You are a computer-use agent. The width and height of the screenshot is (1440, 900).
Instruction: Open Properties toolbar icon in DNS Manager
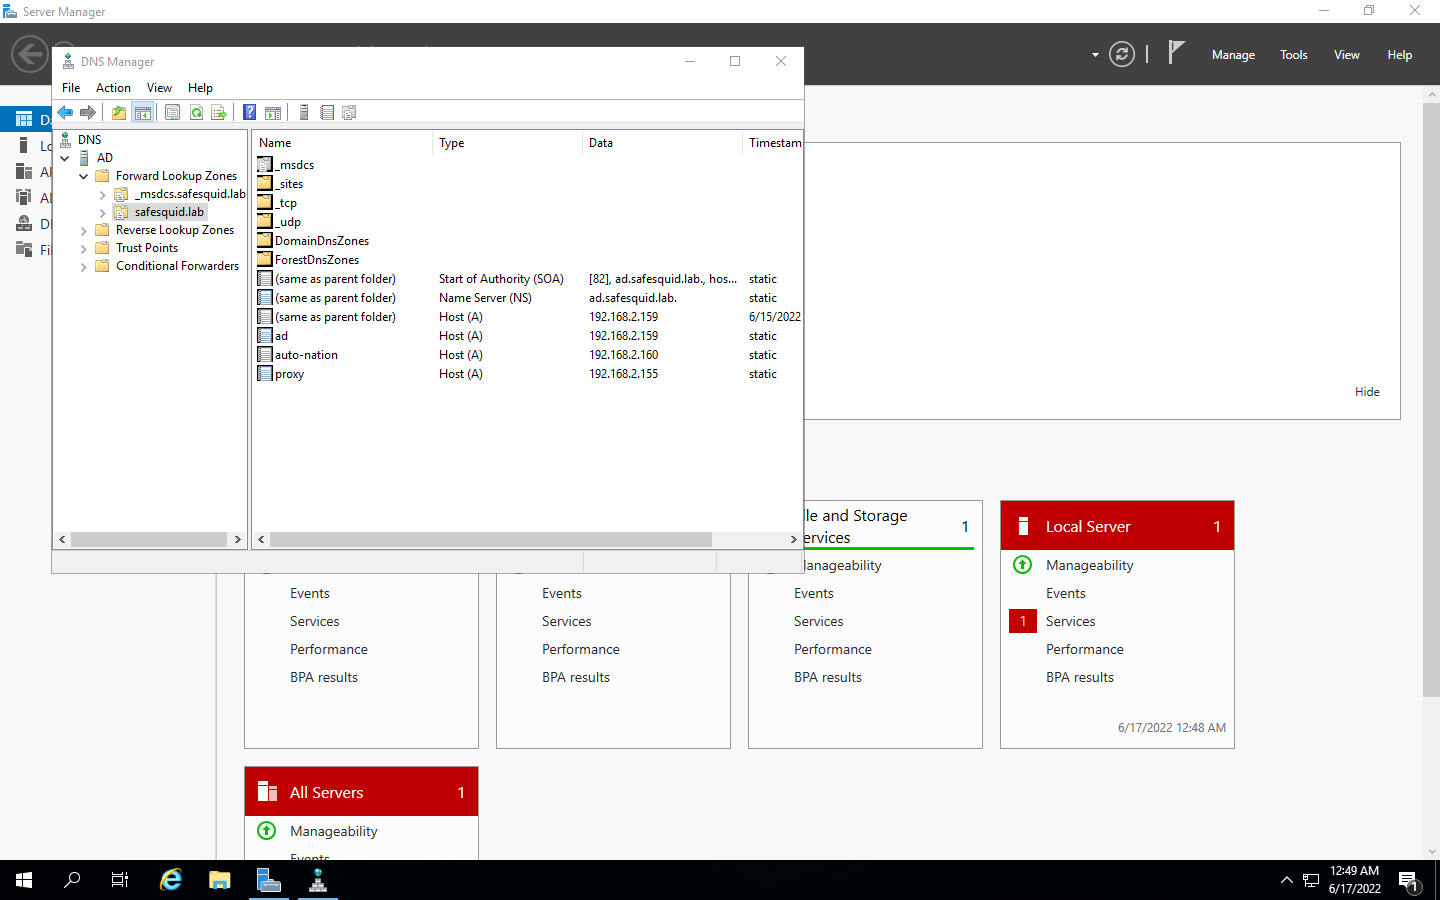172,113
